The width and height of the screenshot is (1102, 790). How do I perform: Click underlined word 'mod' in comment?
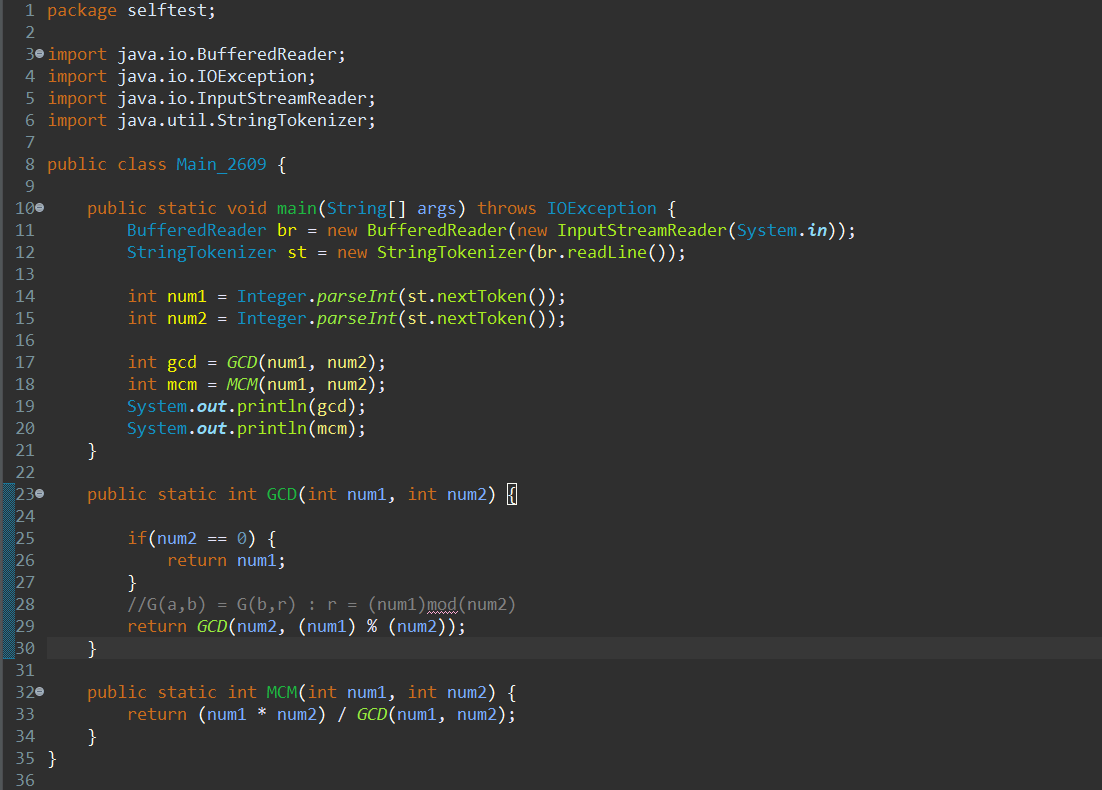click(442, 604)
